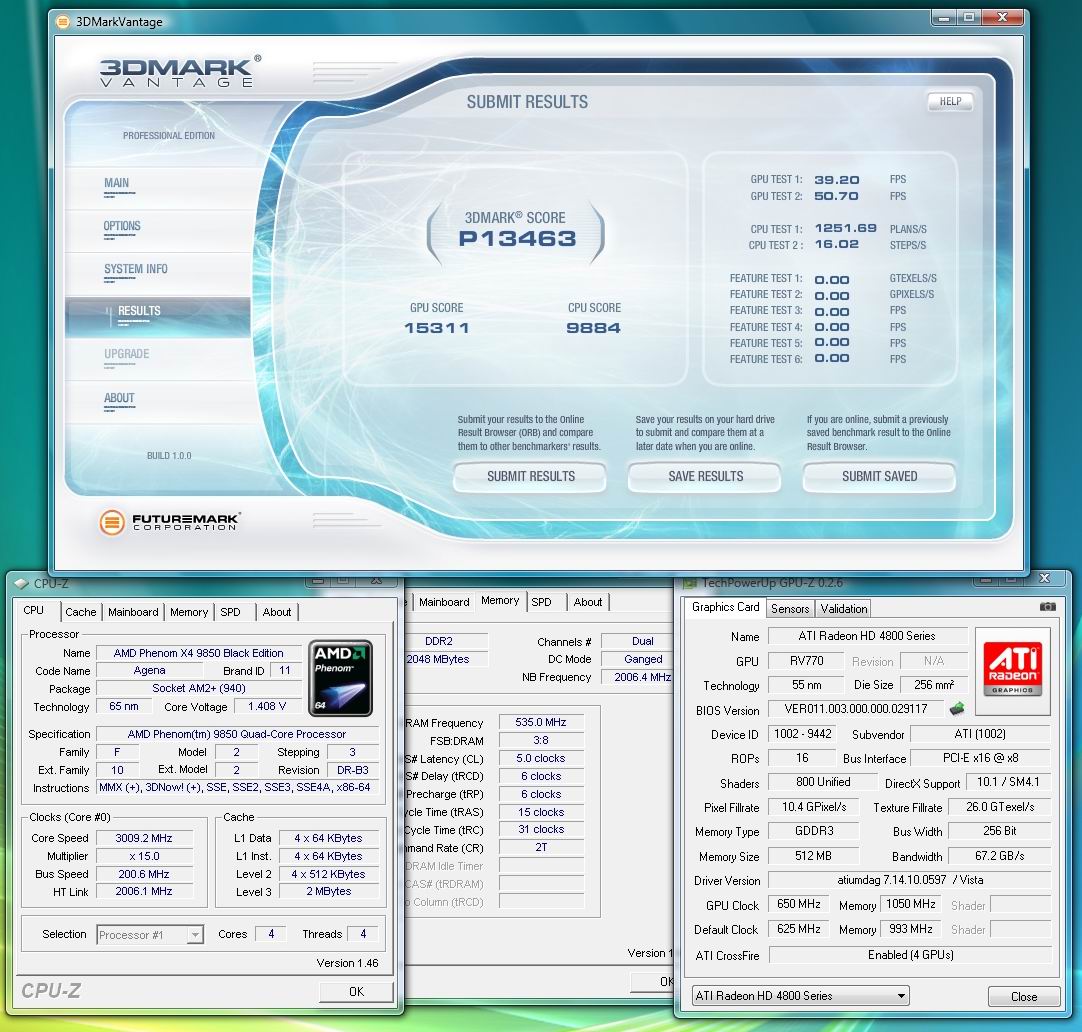
Task: Switch to Mainboard tab in front CPU-Z window
Action: click(133, 612)
